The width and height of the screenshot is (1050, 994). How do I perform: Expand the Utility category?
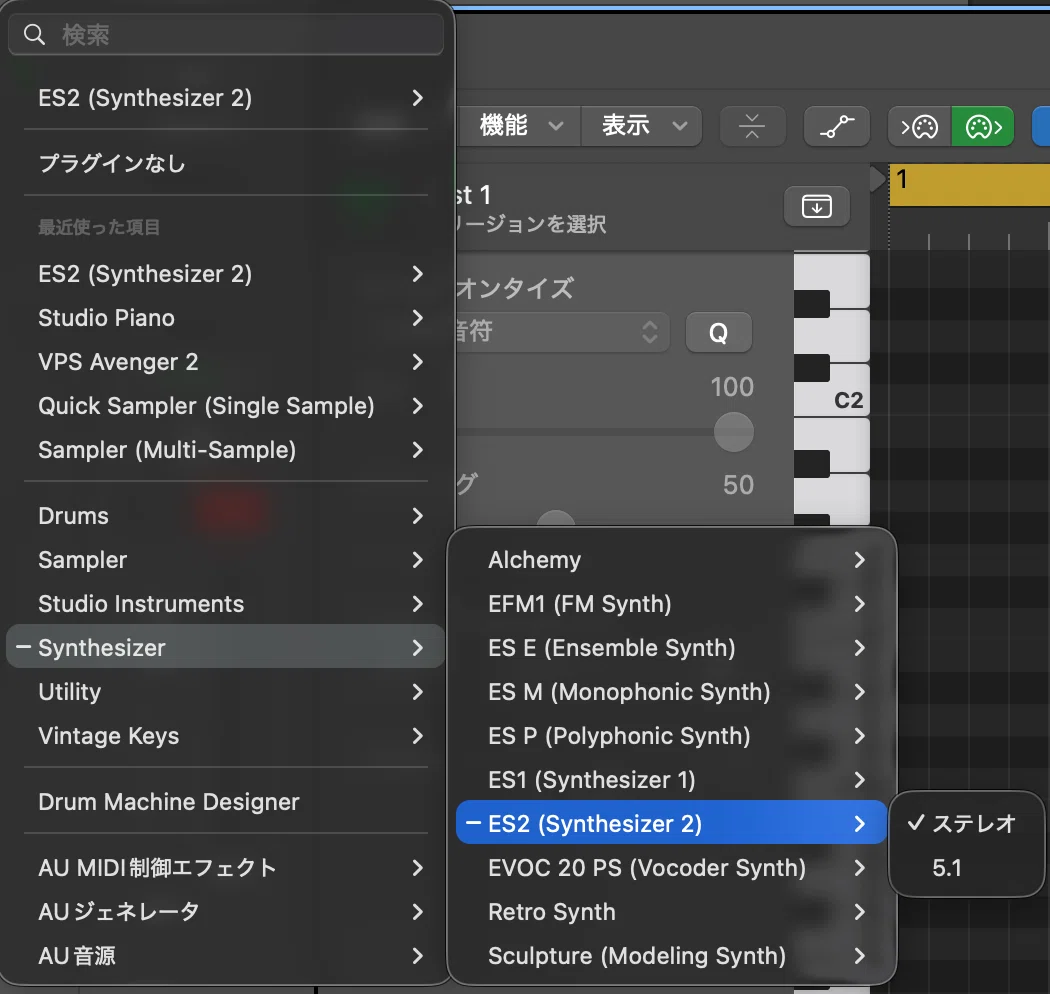[x=226, y=692]
